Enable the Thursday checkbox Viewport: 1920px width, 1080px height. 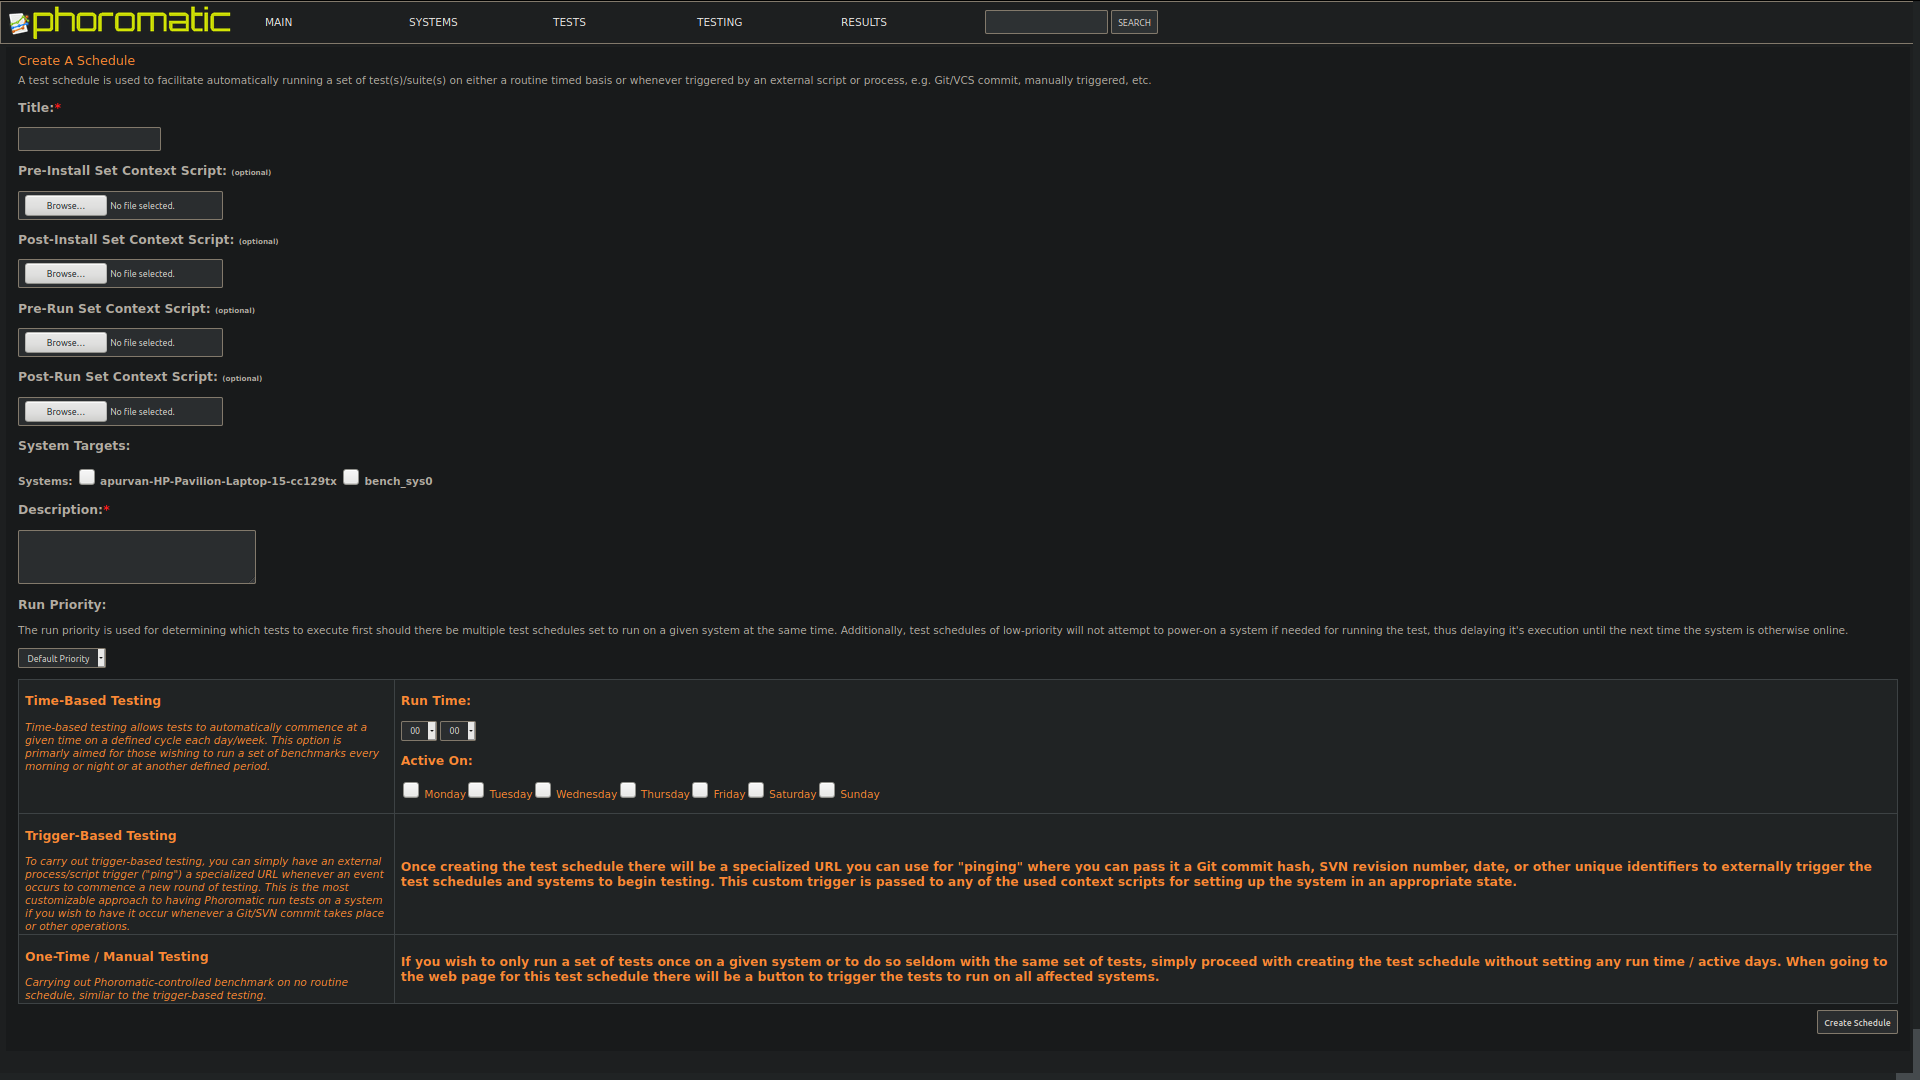pos(628,790)
